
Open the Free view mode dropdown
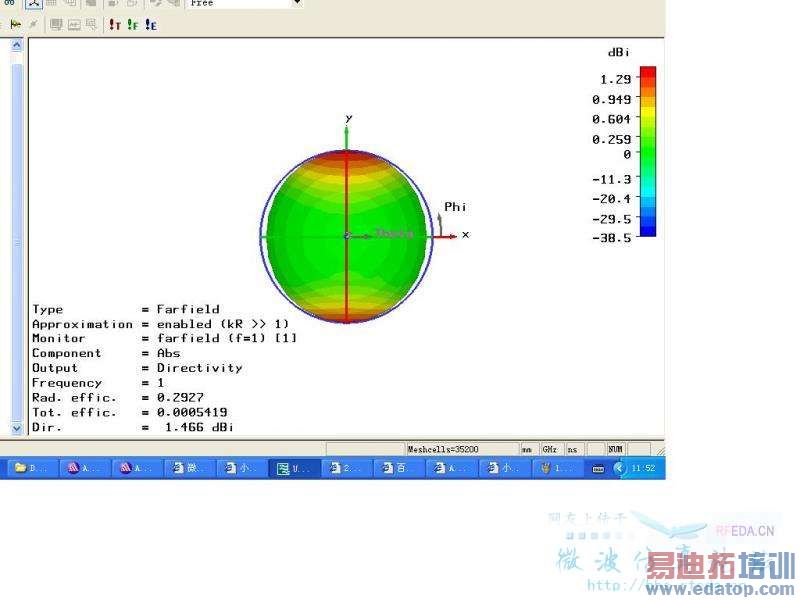(x=297, y=3)
